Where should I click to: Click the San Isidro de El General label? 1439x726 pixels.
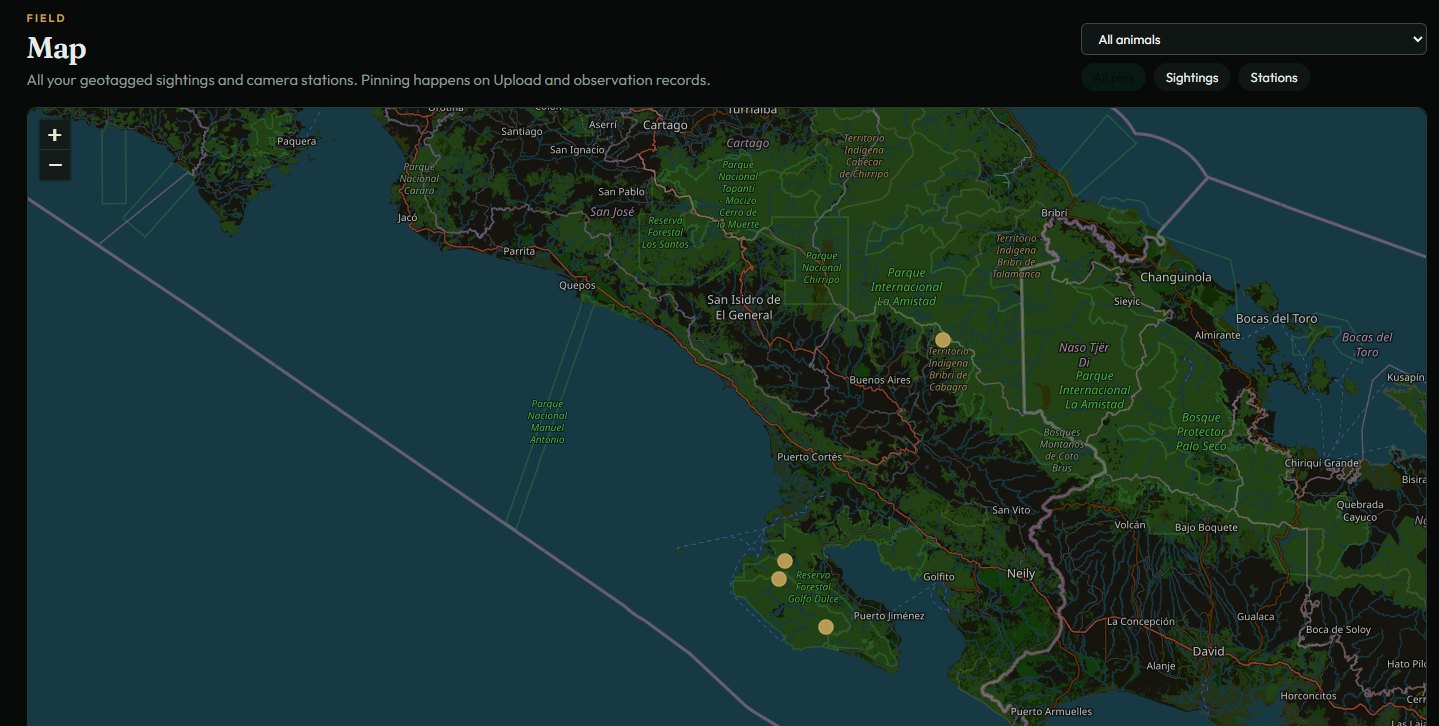pos(743,307)
